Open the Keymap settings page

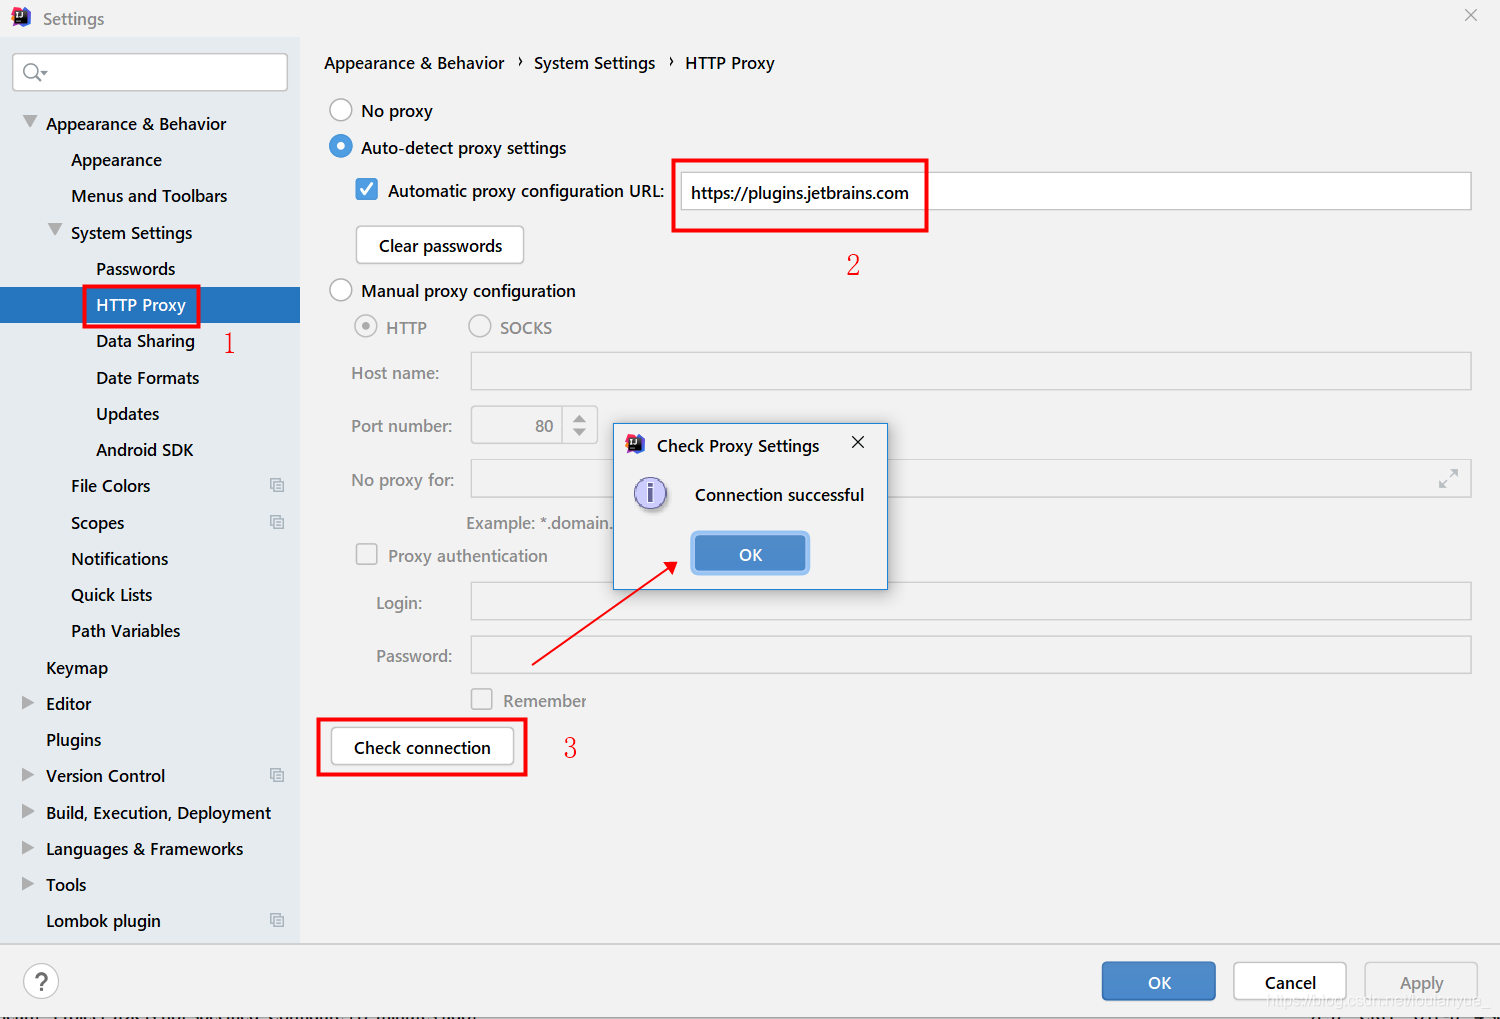77,668
